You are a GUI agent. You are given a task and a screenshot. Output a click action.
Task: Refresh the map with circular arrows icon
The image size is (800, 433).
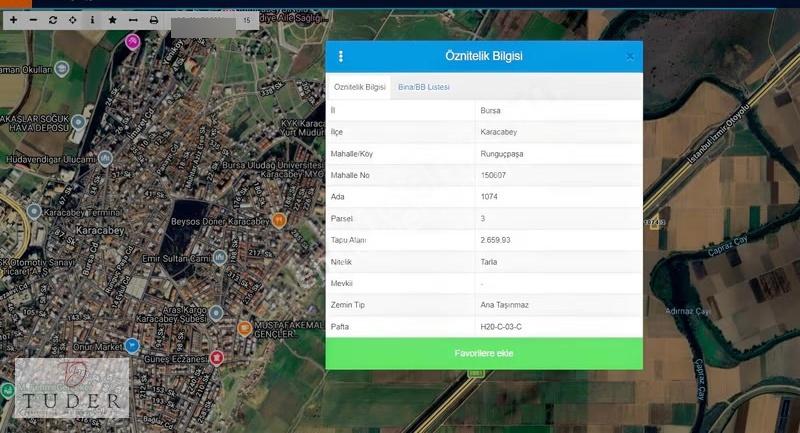pyautogui.click(x=53, y=20)
